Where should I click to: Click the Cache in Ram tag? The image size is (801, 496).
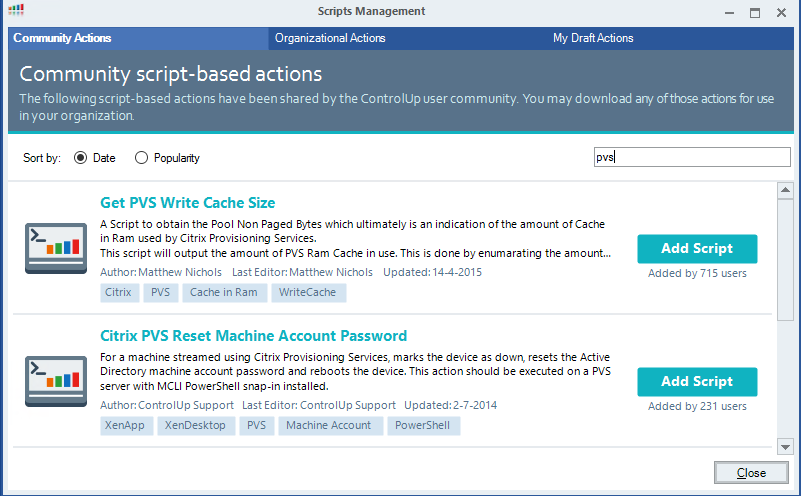point(224,293)
